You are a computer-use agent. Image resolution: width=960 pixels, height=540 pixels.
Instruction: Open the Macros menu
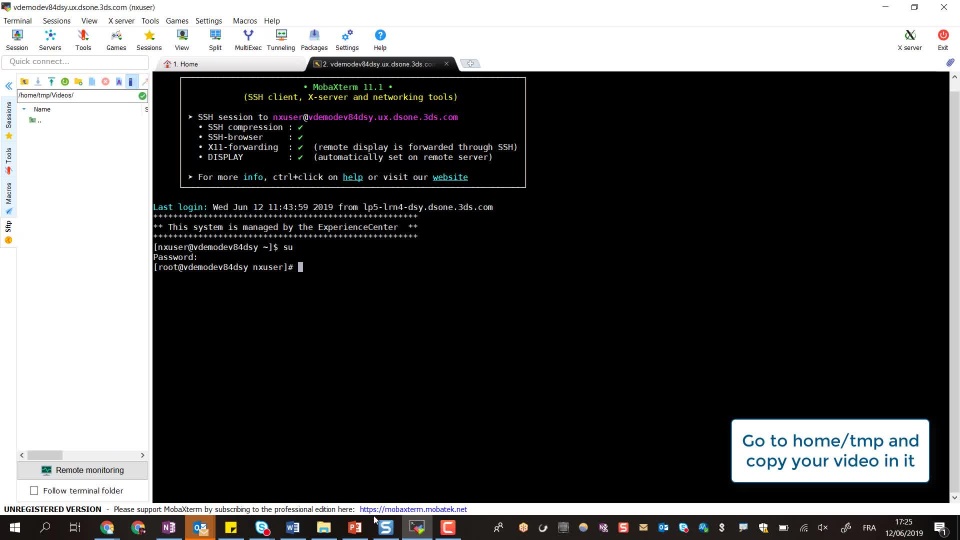click(x=245, y=21)
